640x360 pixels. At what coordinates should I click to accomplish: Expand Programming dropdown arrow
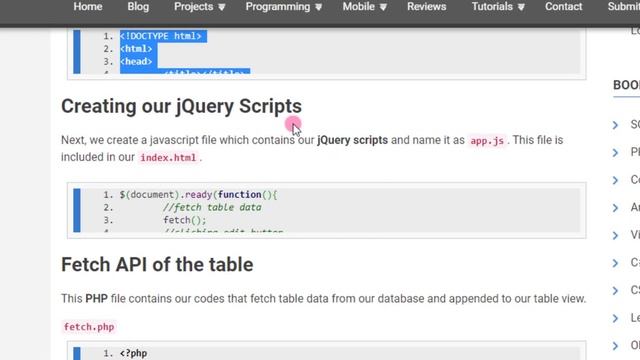(318, 7)
